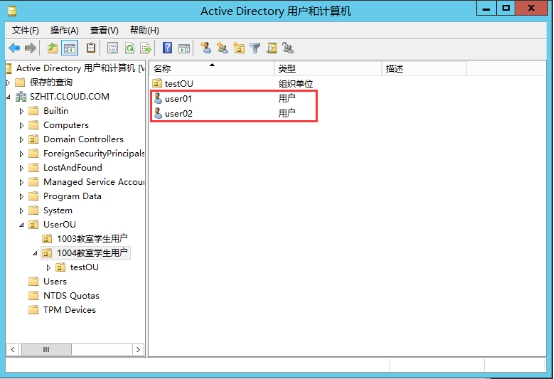
Task: Click the tree pane horizontal scroll thumb
Action: point(46,349)
